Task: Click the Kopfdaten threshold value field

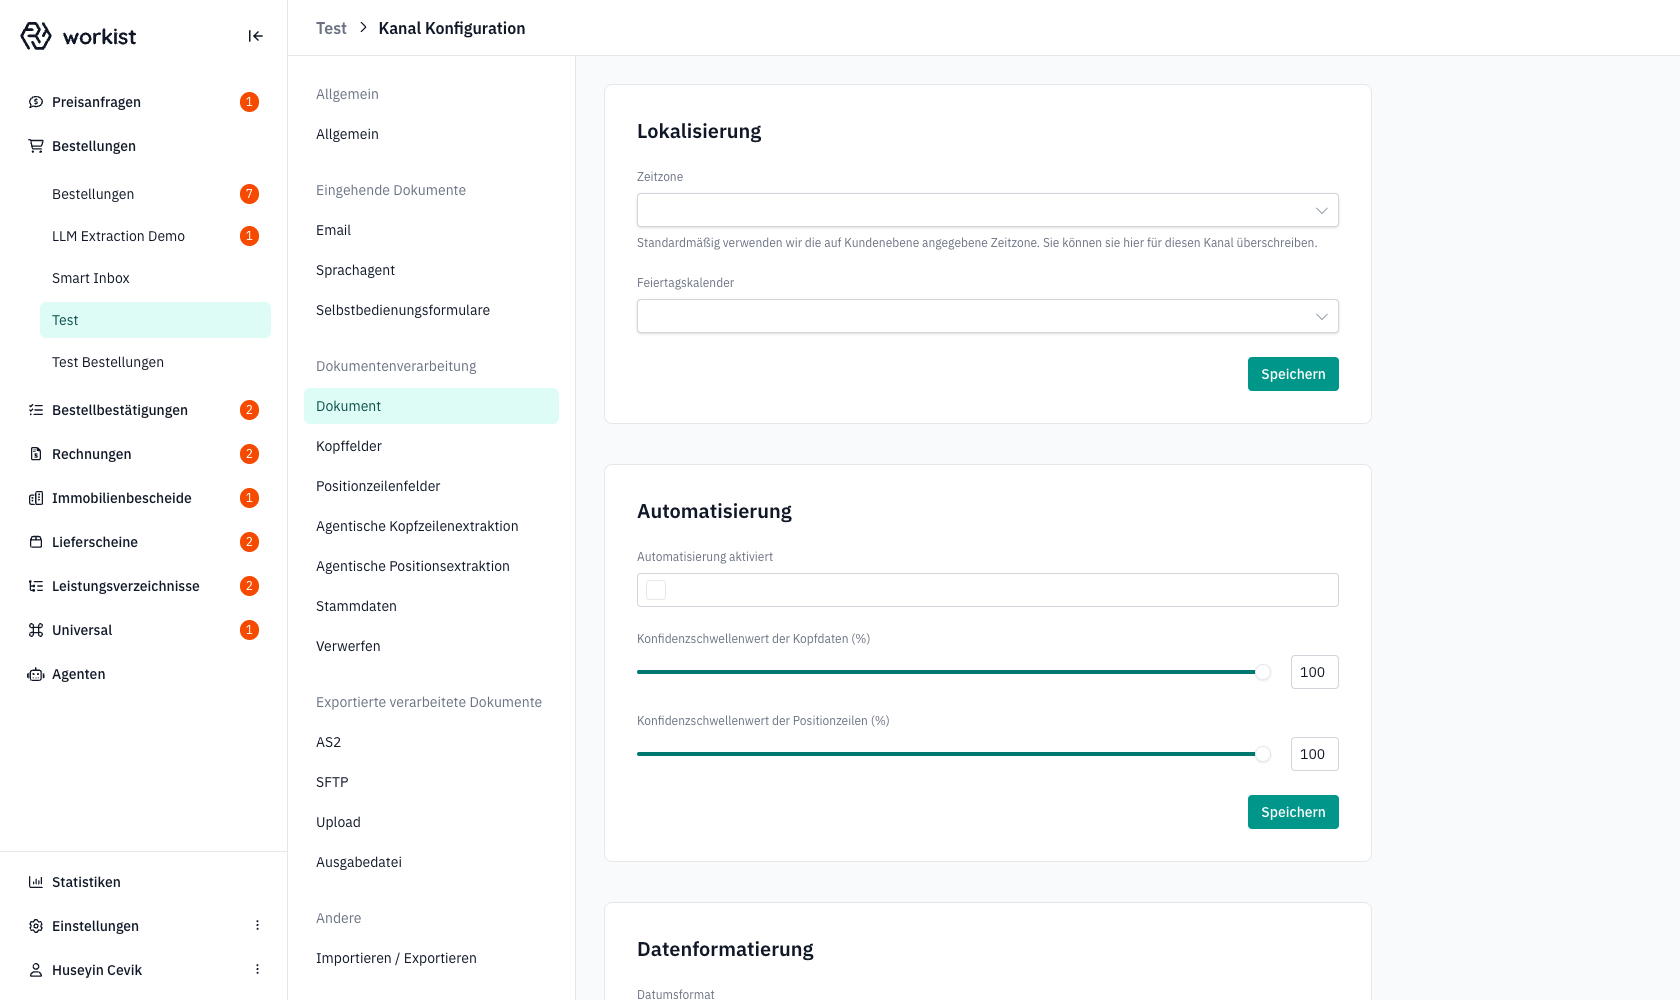Action: pos(1314,672)
